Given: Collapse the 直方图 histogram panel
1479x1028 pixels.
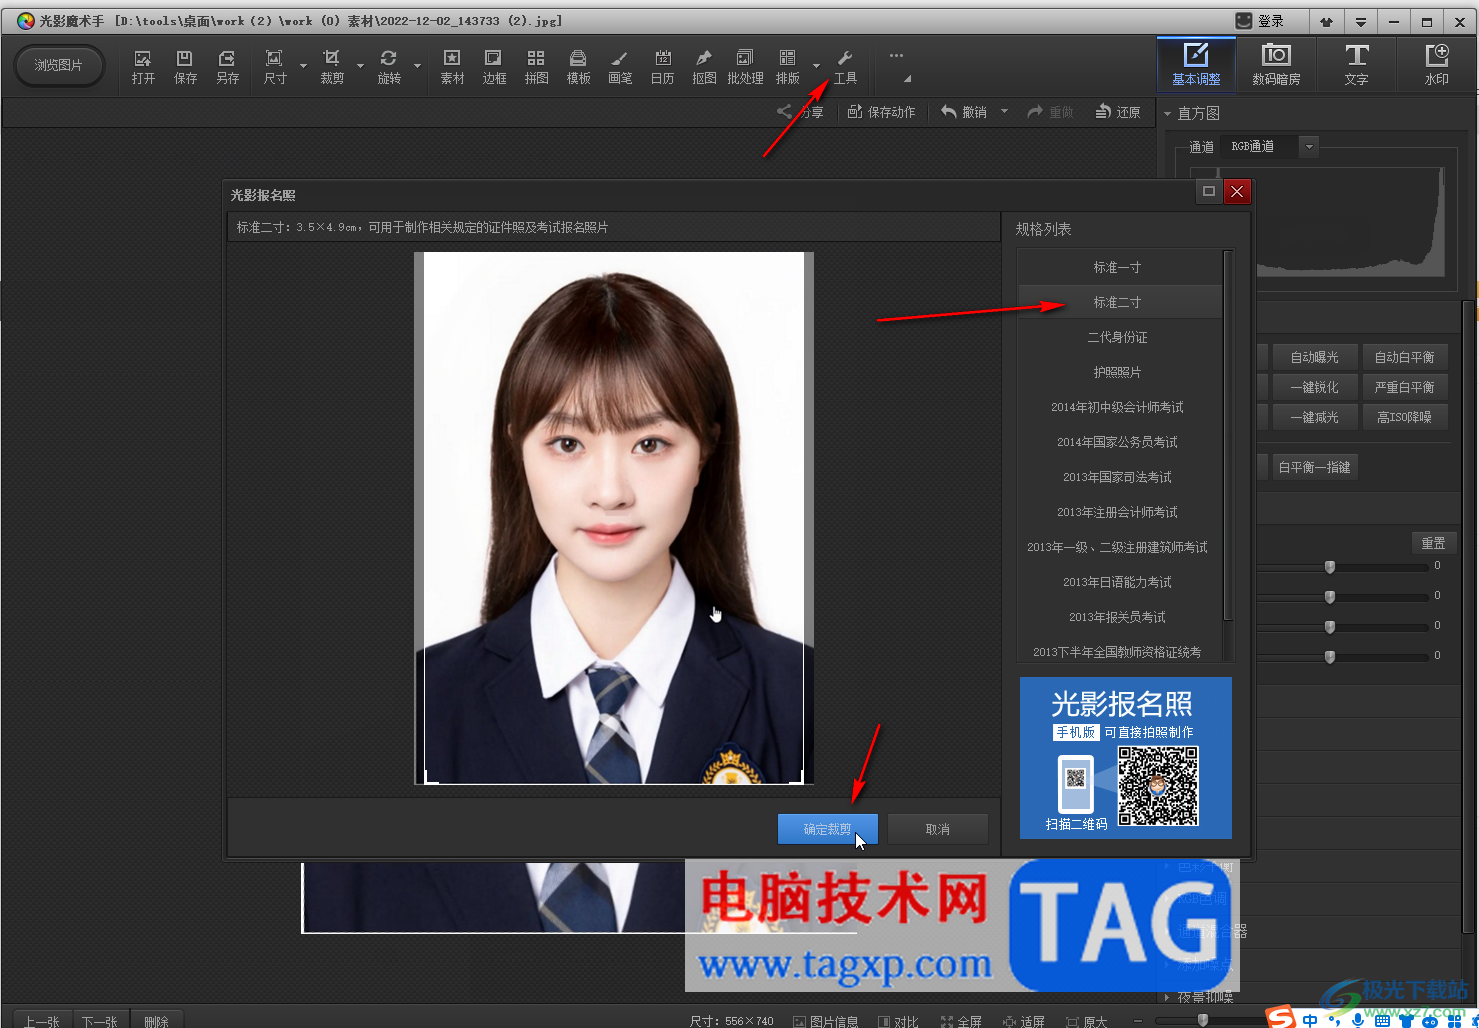Looking at the screenshot, I should tap(1167, 114).
